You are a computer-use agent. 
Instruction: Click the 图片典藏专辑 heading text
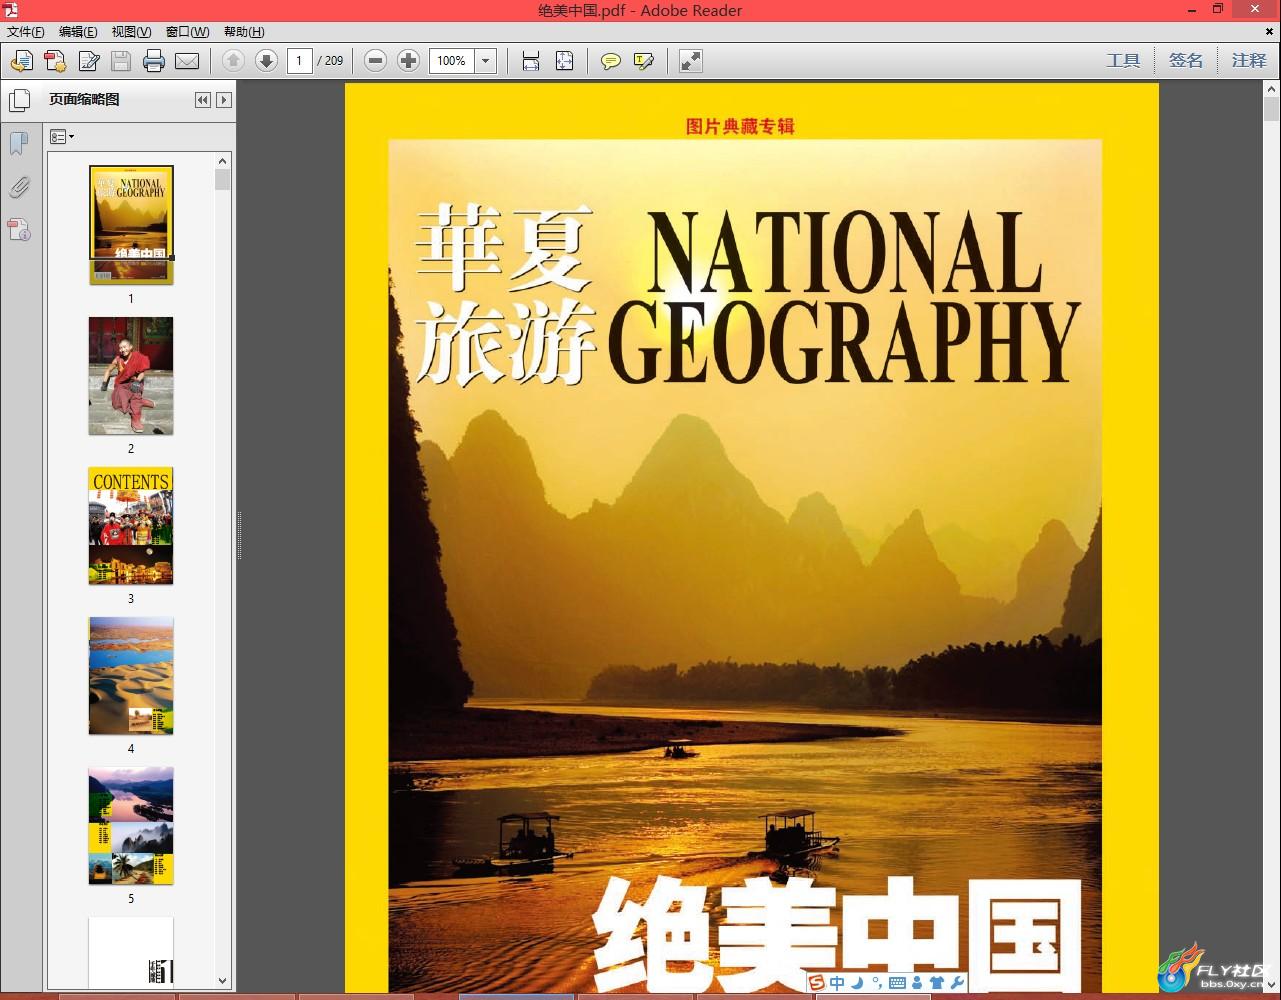(x=740, y=126)
